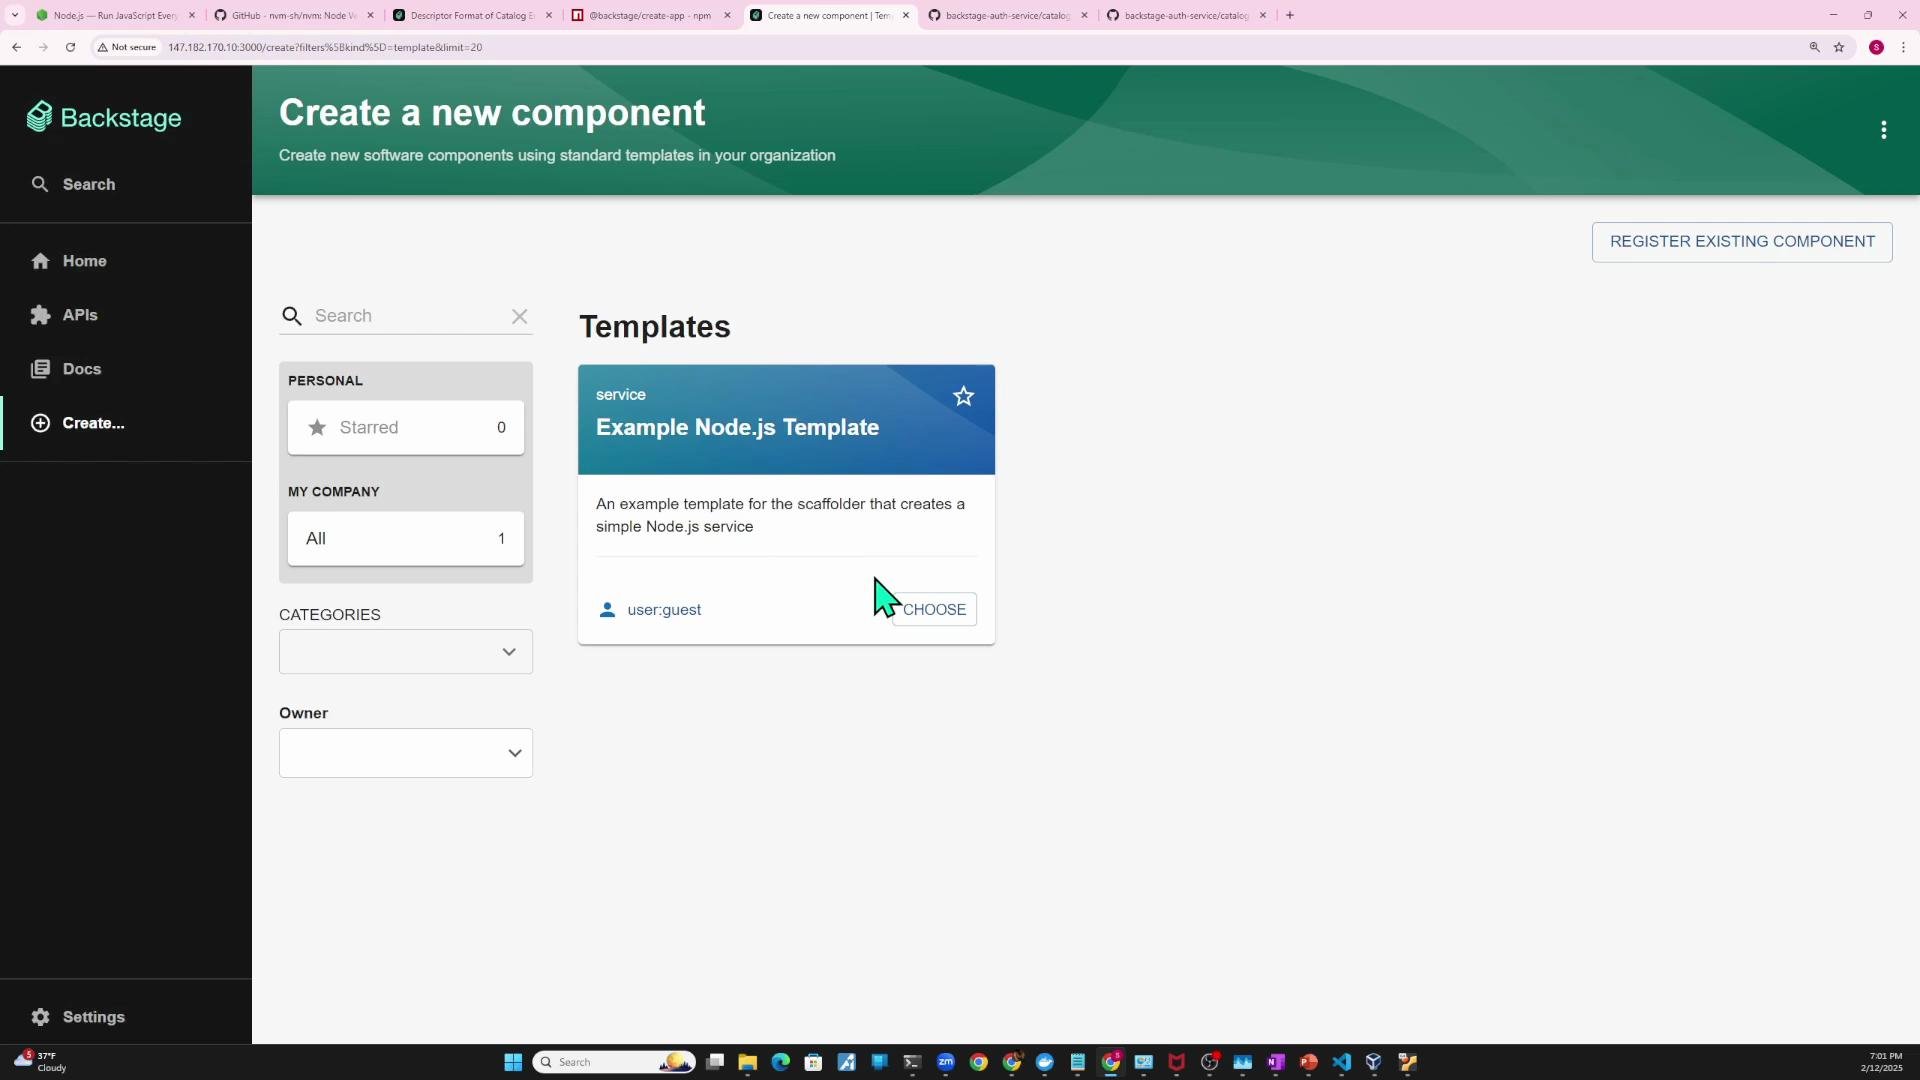Open the taskbar clock and date
Viewport: 1920px width, 1080px height.
tap(1883, 1062)
